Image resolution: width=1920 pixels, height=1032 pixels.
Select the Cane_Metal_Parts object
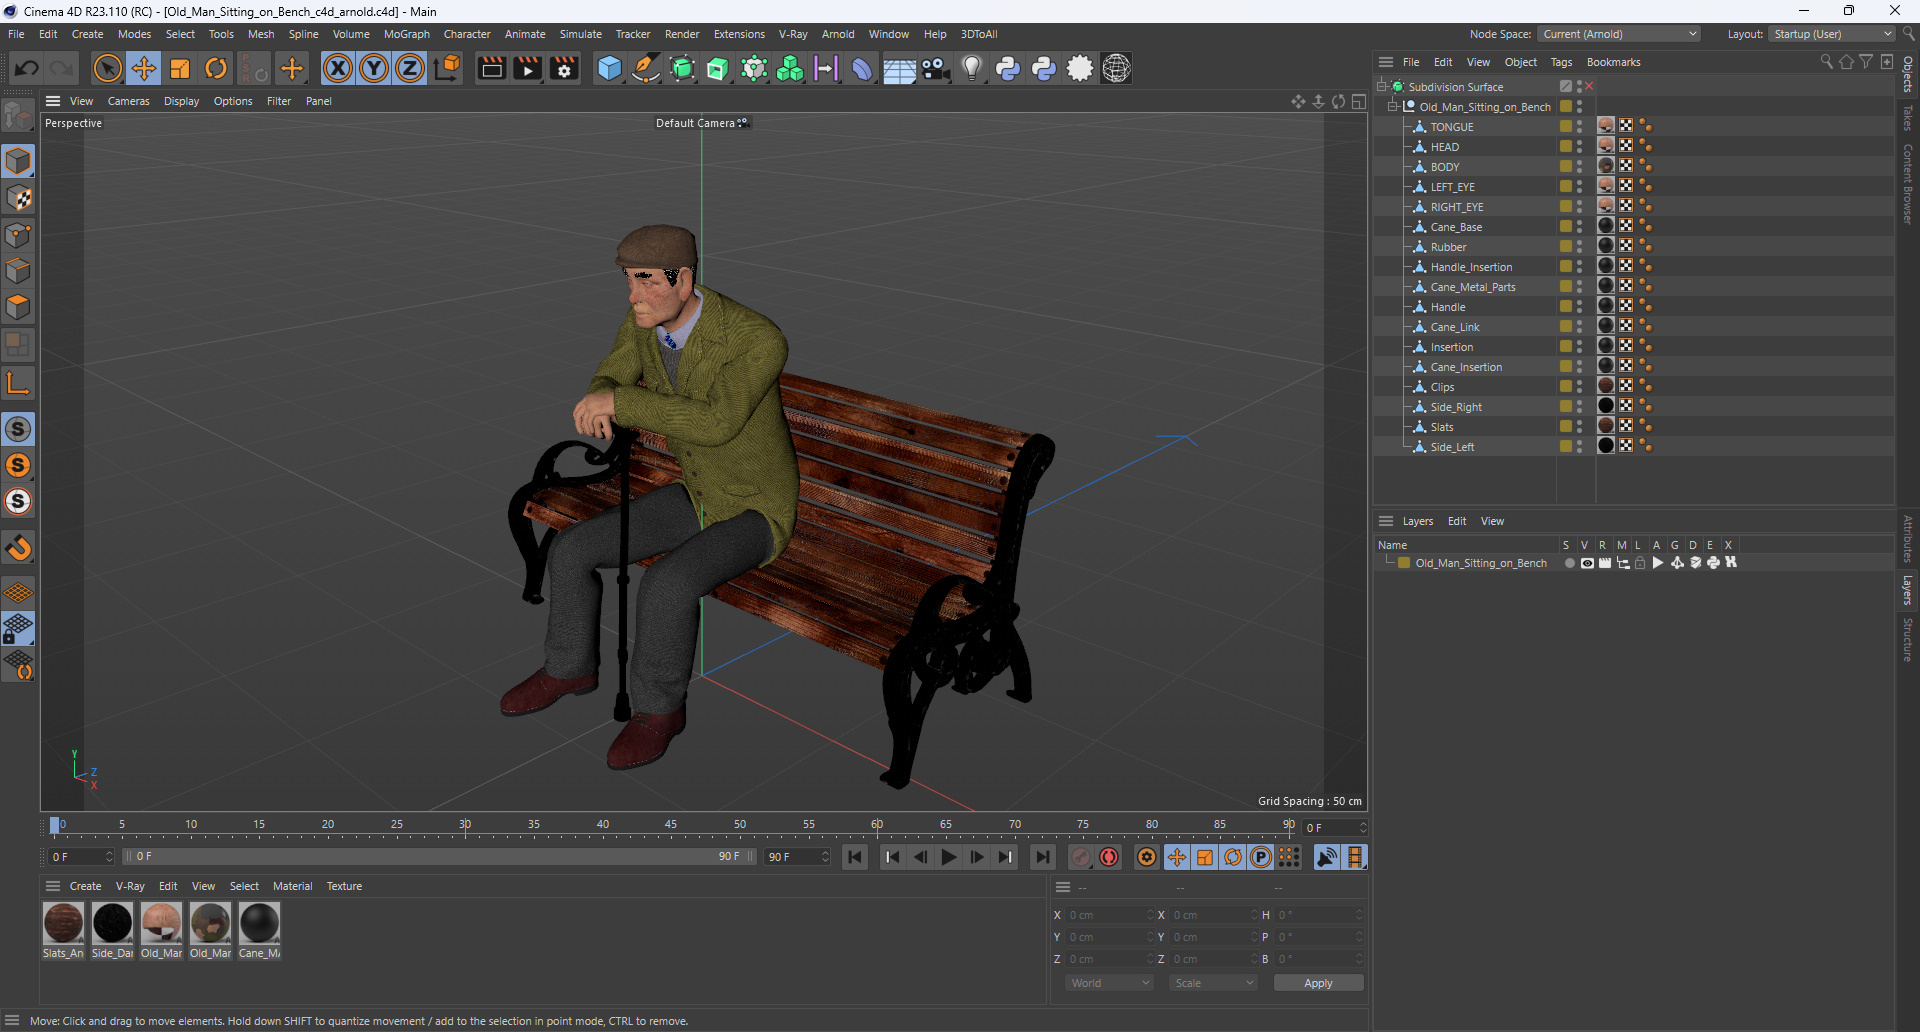click(1472, 287)
